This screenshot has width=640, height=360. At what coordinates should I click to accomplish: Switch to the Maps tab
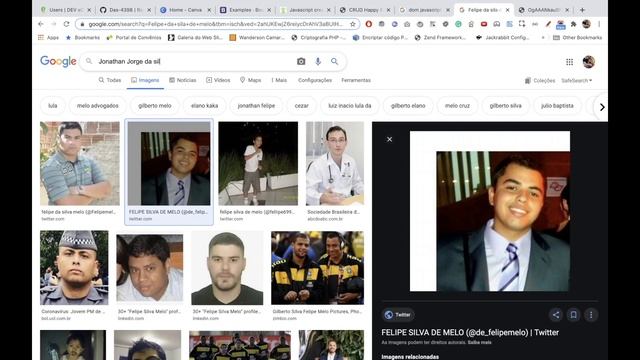(x=251, y=80)
